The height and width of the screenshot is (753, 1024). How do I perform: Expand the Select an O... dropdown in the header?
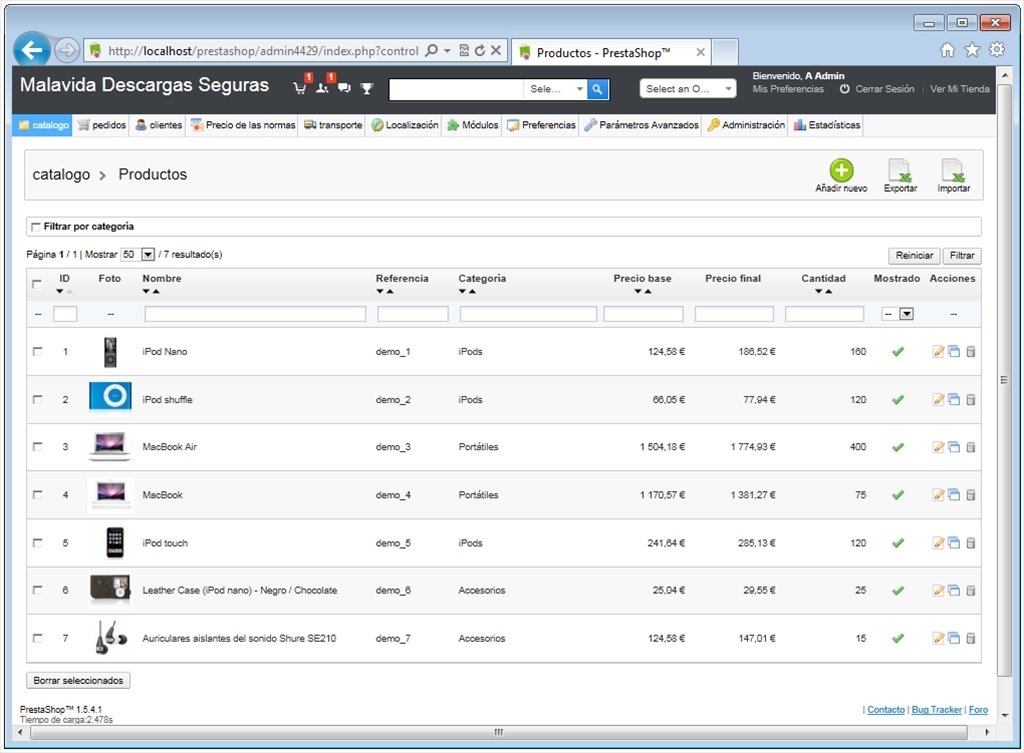(688, 89)
